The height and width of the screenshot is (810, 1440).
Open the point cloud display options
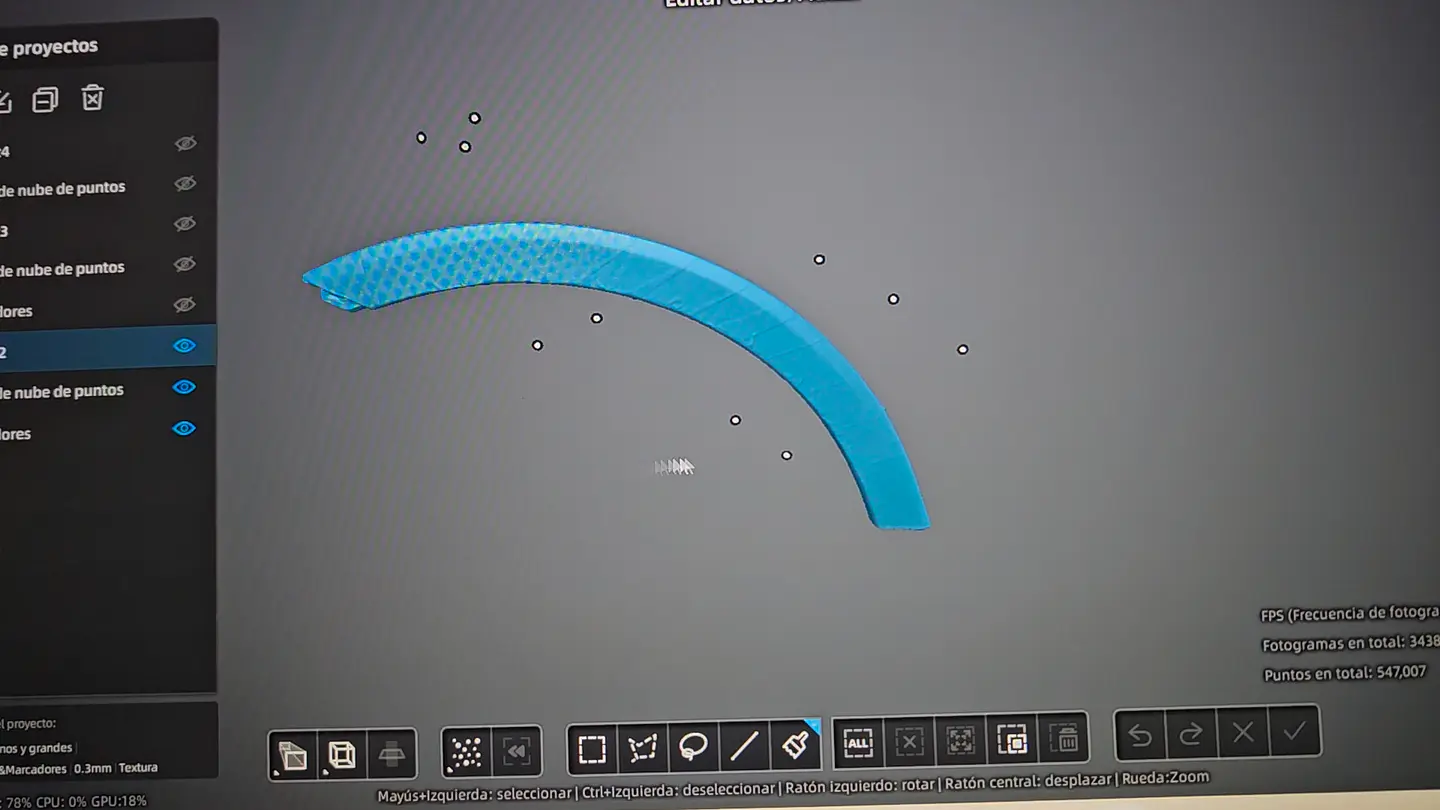(466, 752)
